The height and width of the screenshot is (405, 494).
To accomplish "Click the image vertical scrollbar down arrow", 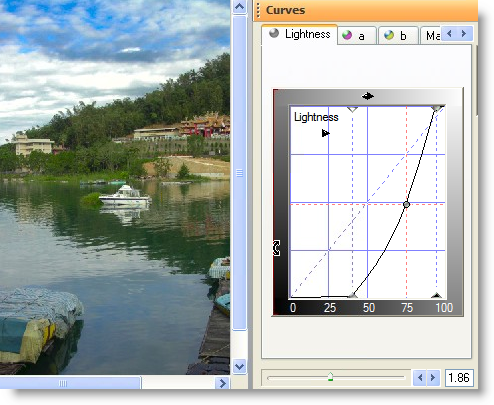I will click(239, 367).
